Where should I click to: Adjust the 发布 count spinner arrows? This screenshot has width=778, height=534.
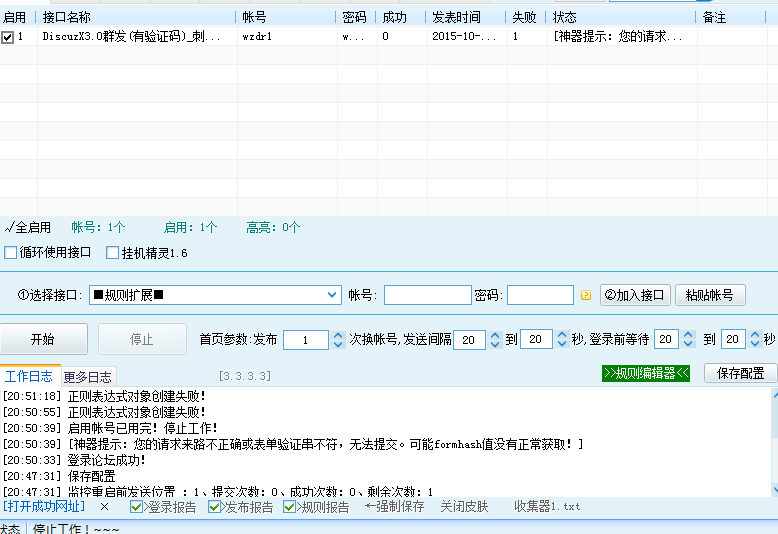click(337, 339)
